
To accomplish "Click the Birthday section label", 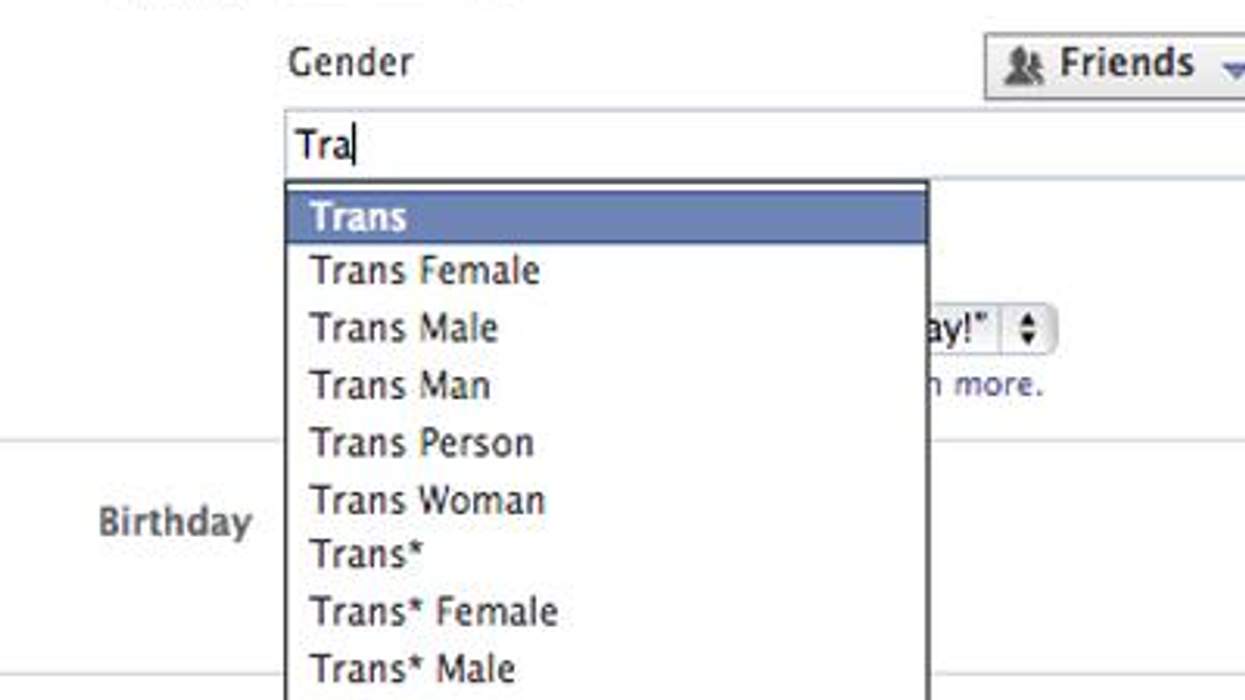I will tap(177, 519).
